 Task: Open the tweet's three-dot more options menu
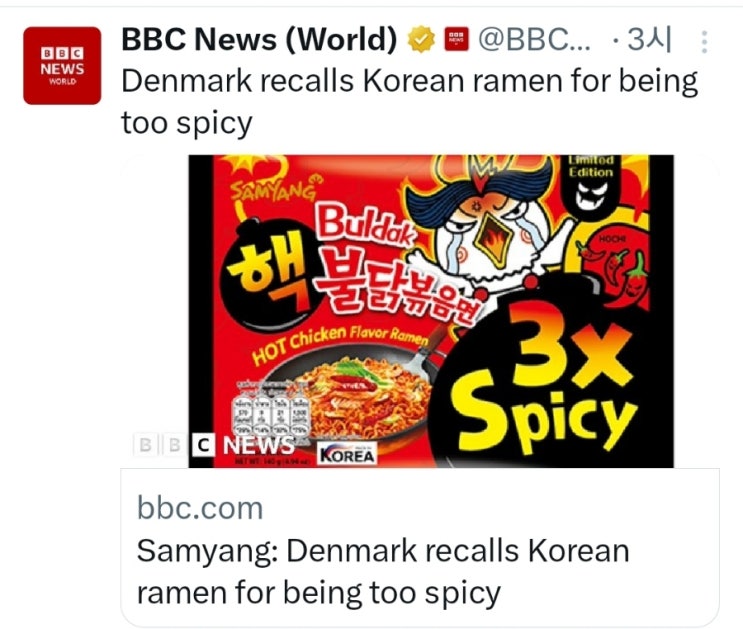pos(705,42)
